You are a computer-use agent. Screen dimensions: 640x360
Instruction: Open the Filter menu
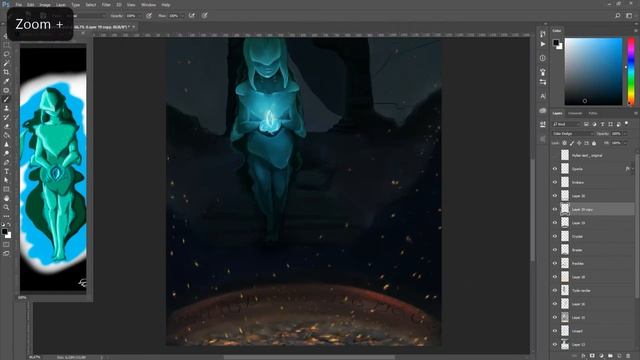[x=106, y=5]
